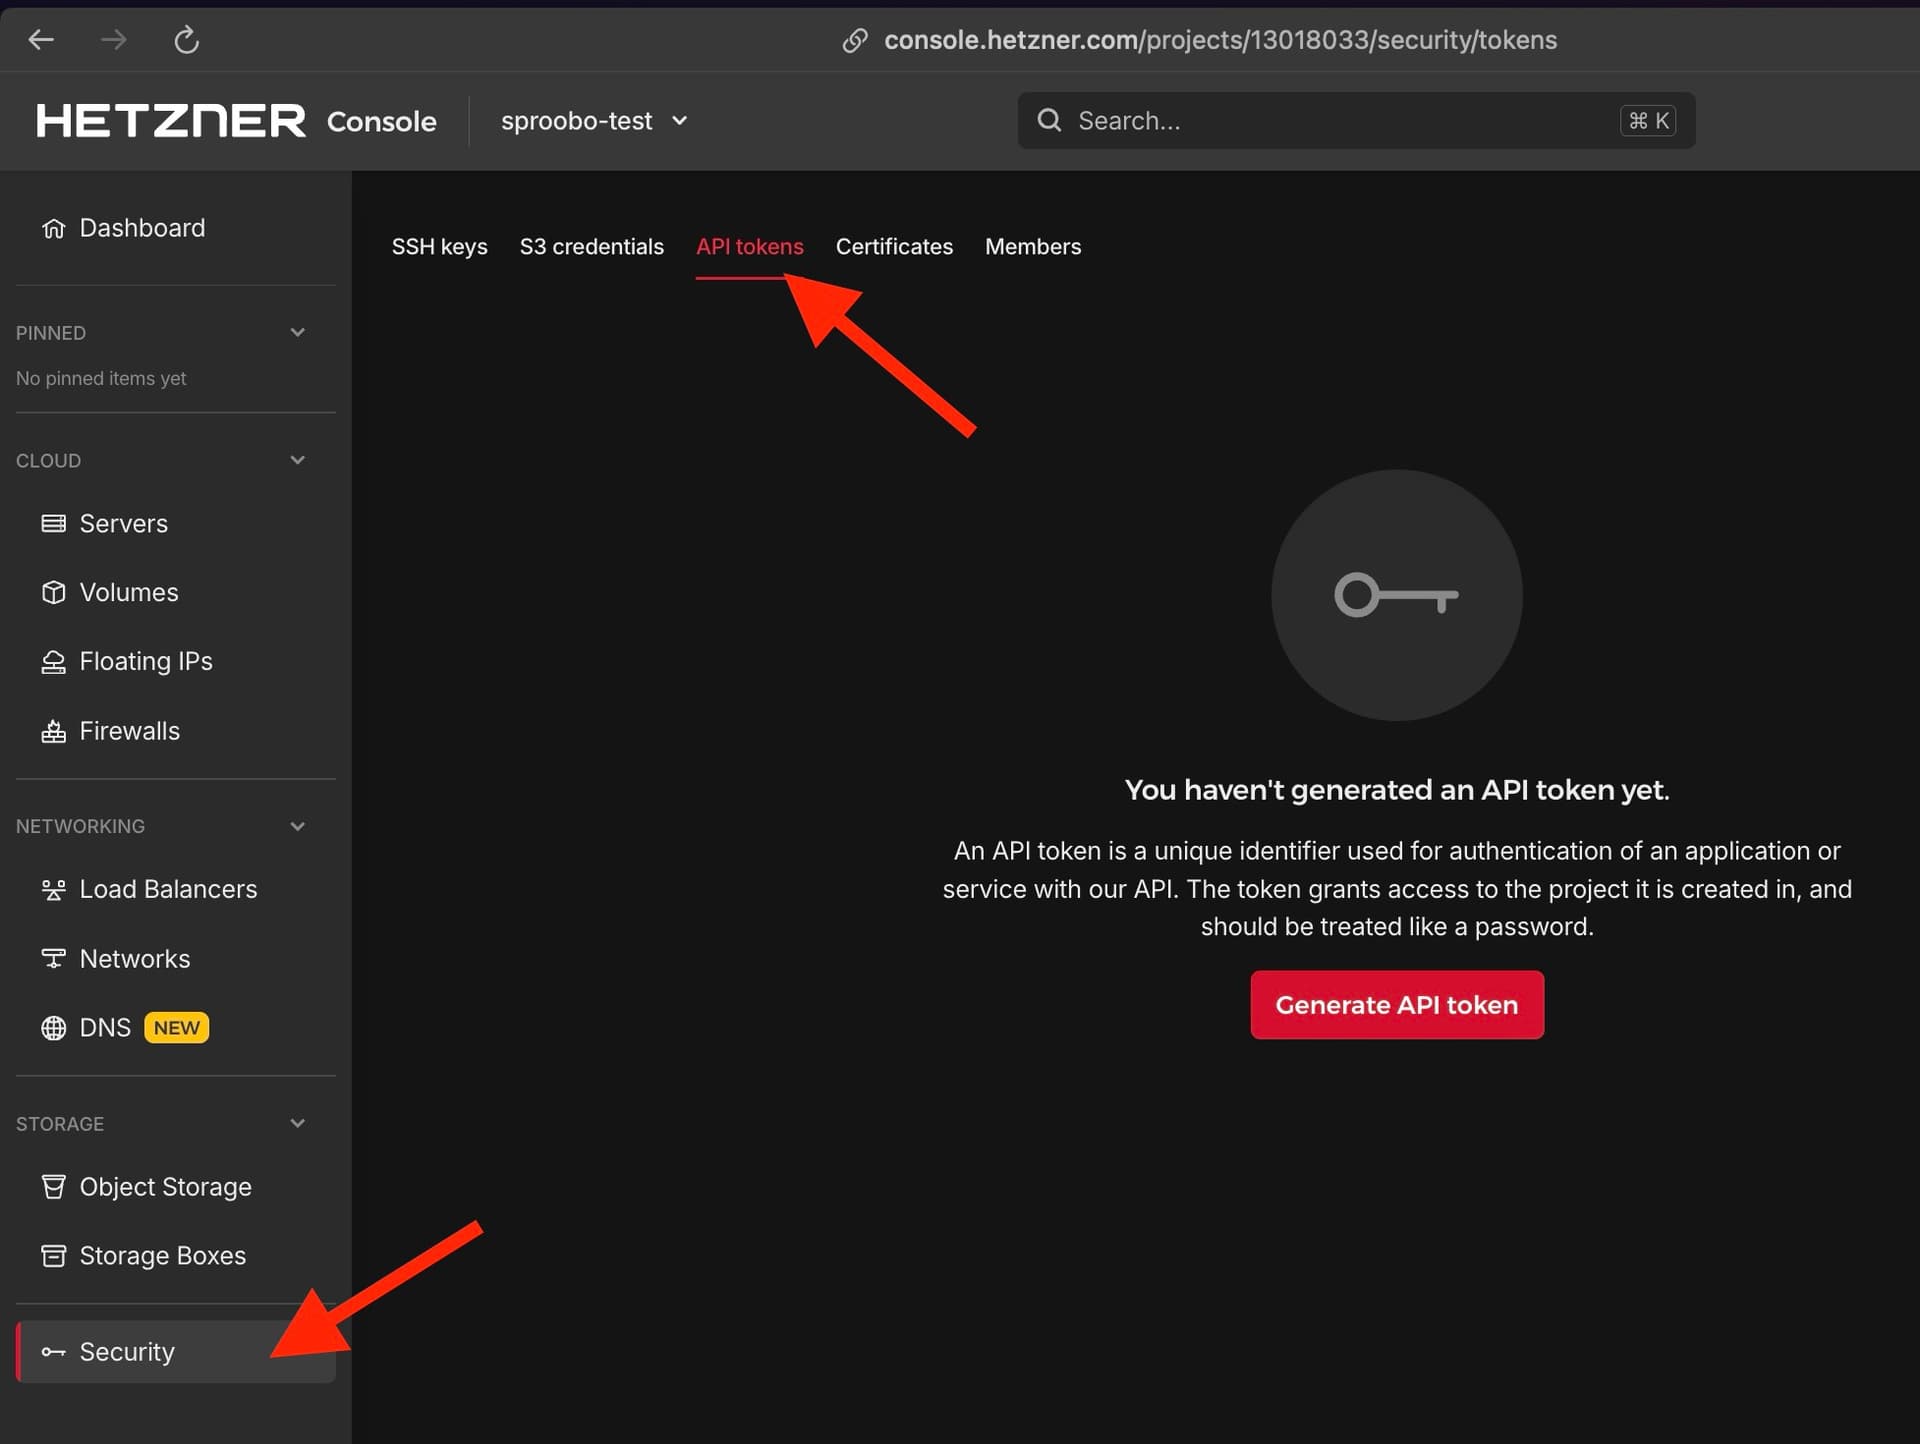1920x1444 pixels.
Task: Click the Networks icon
Action: pyautogui.click(x=53, y=958)
